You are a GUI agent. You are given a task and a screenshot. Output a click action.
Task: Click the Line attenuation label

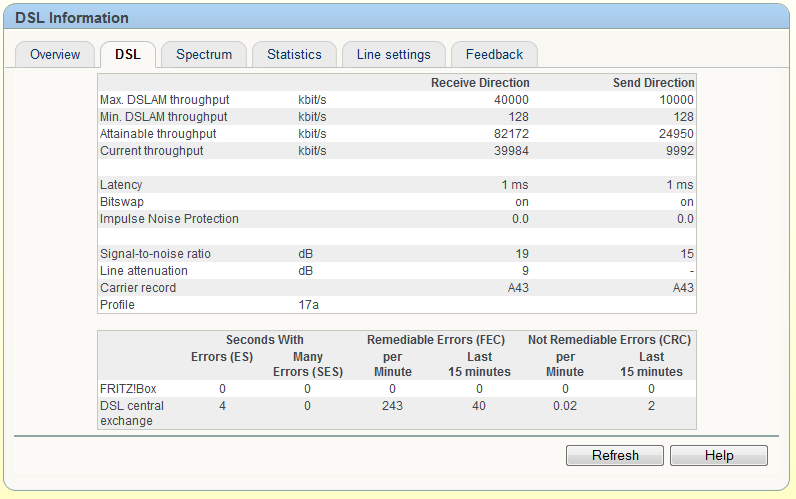(144, 271)
